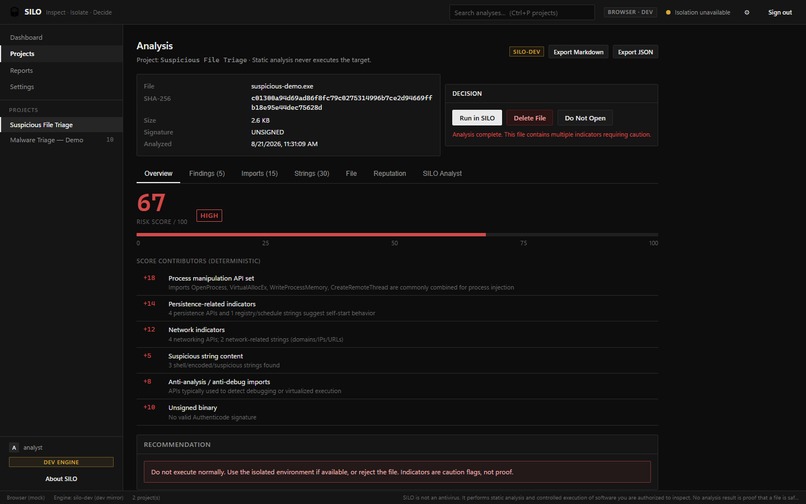Click the suspicious-demo.exe file name
This screenshot has width=806, height=504.
282,86
